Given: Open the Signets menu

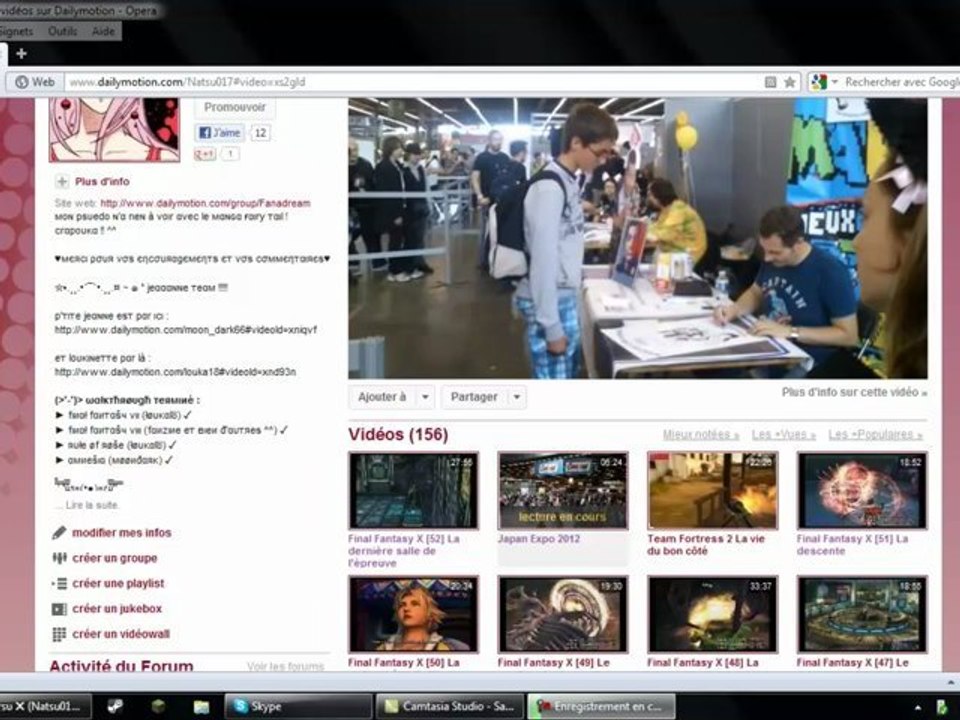Looking at the screenshot, I should (x=16, y=31).
